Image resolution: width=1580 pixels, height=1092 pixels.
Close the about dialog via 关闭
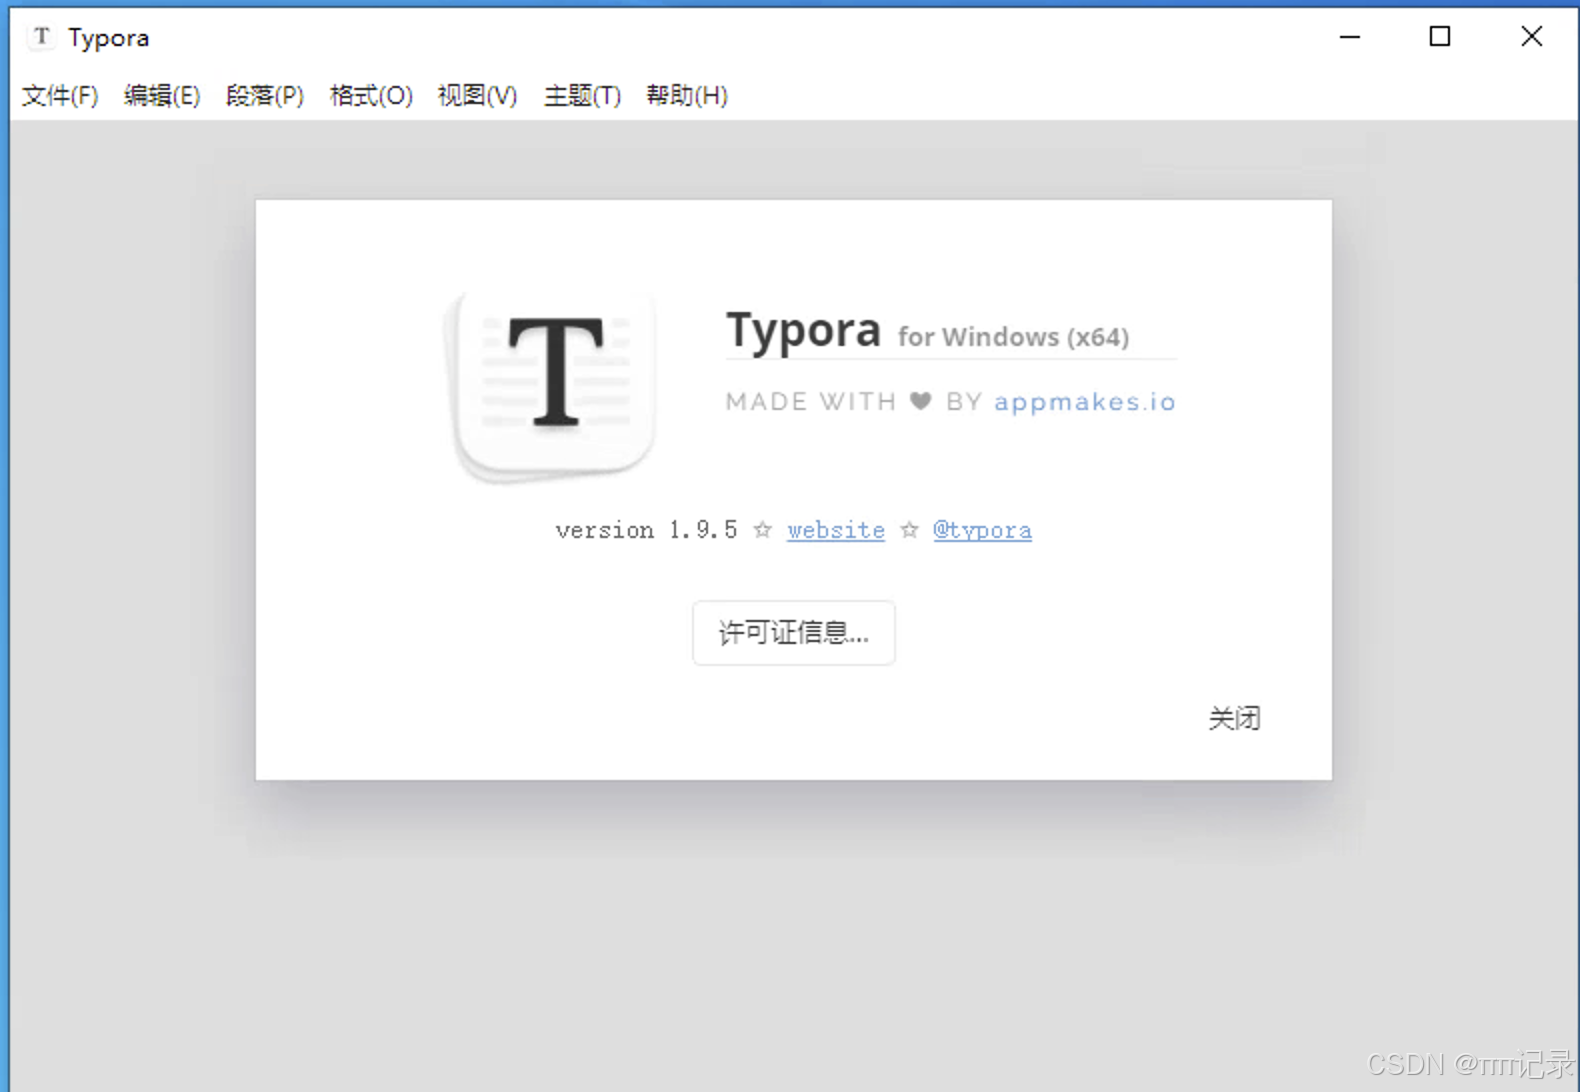pos(1234,719)
